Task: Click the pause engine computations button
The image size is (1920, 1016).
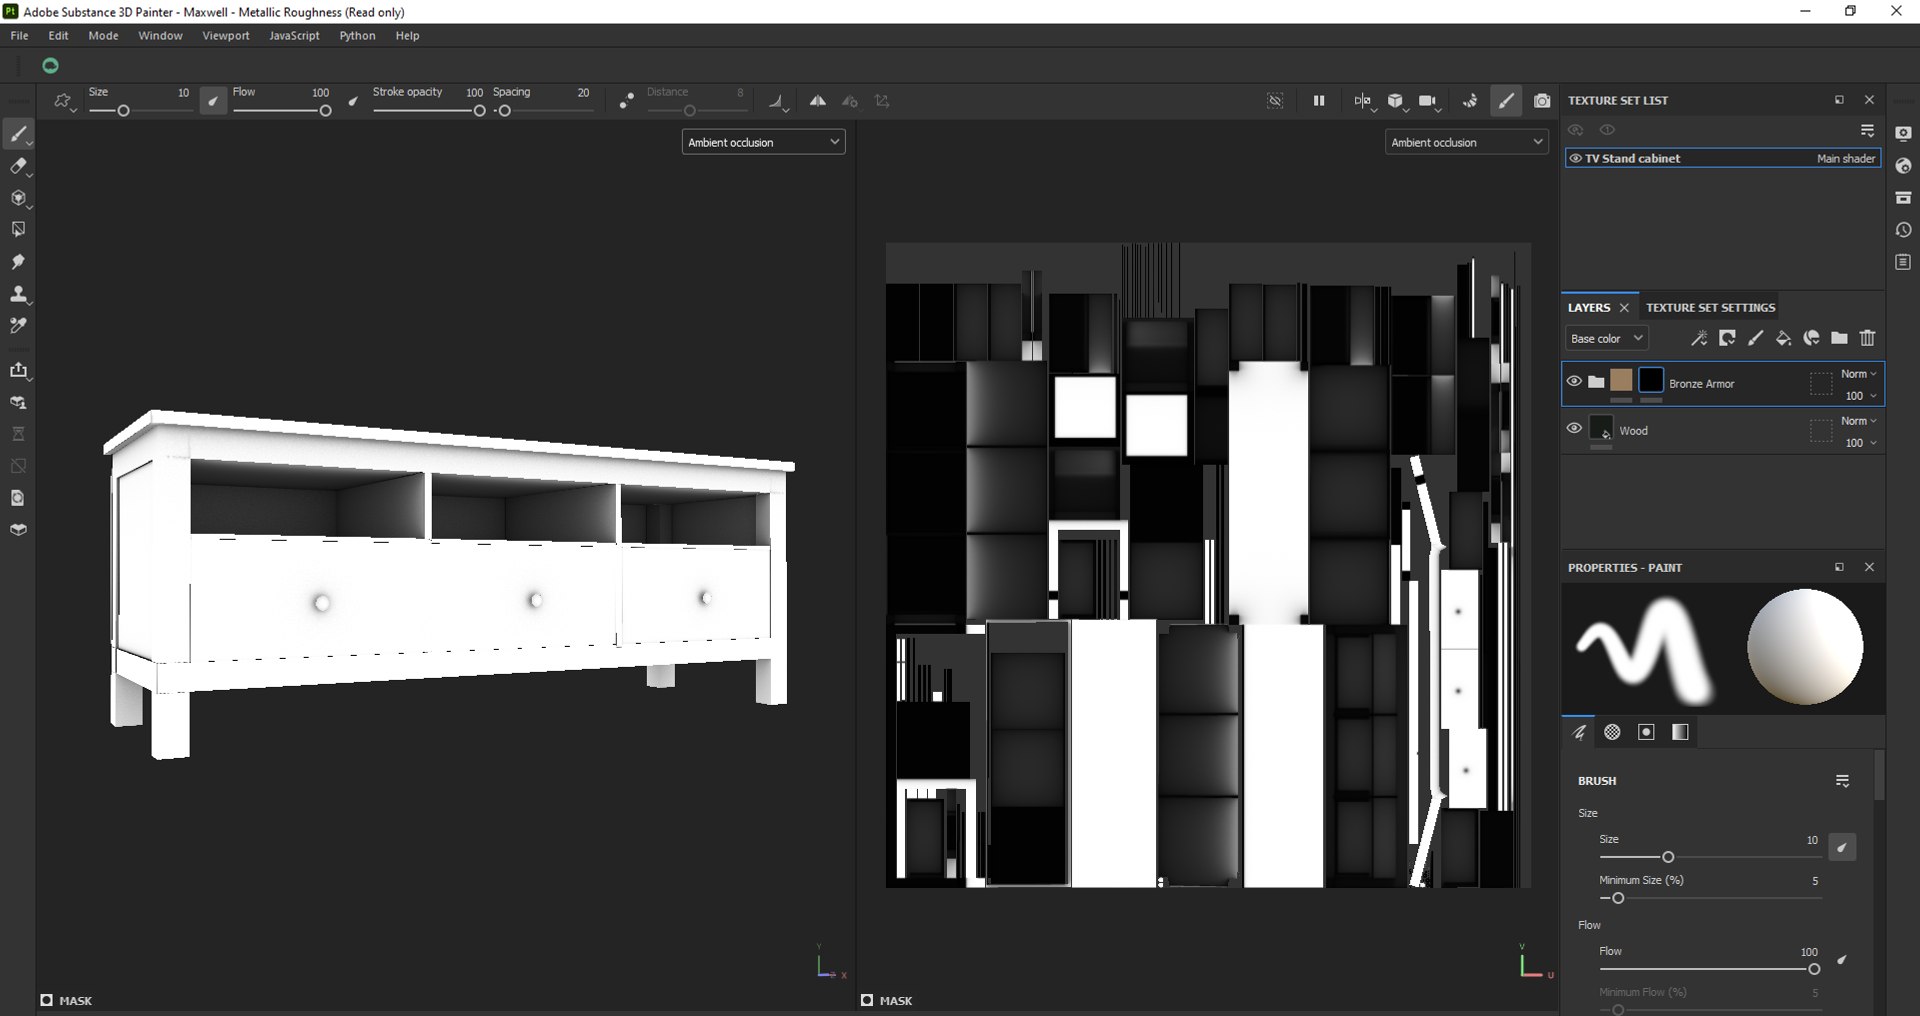Action: [x=1319, y=101]
